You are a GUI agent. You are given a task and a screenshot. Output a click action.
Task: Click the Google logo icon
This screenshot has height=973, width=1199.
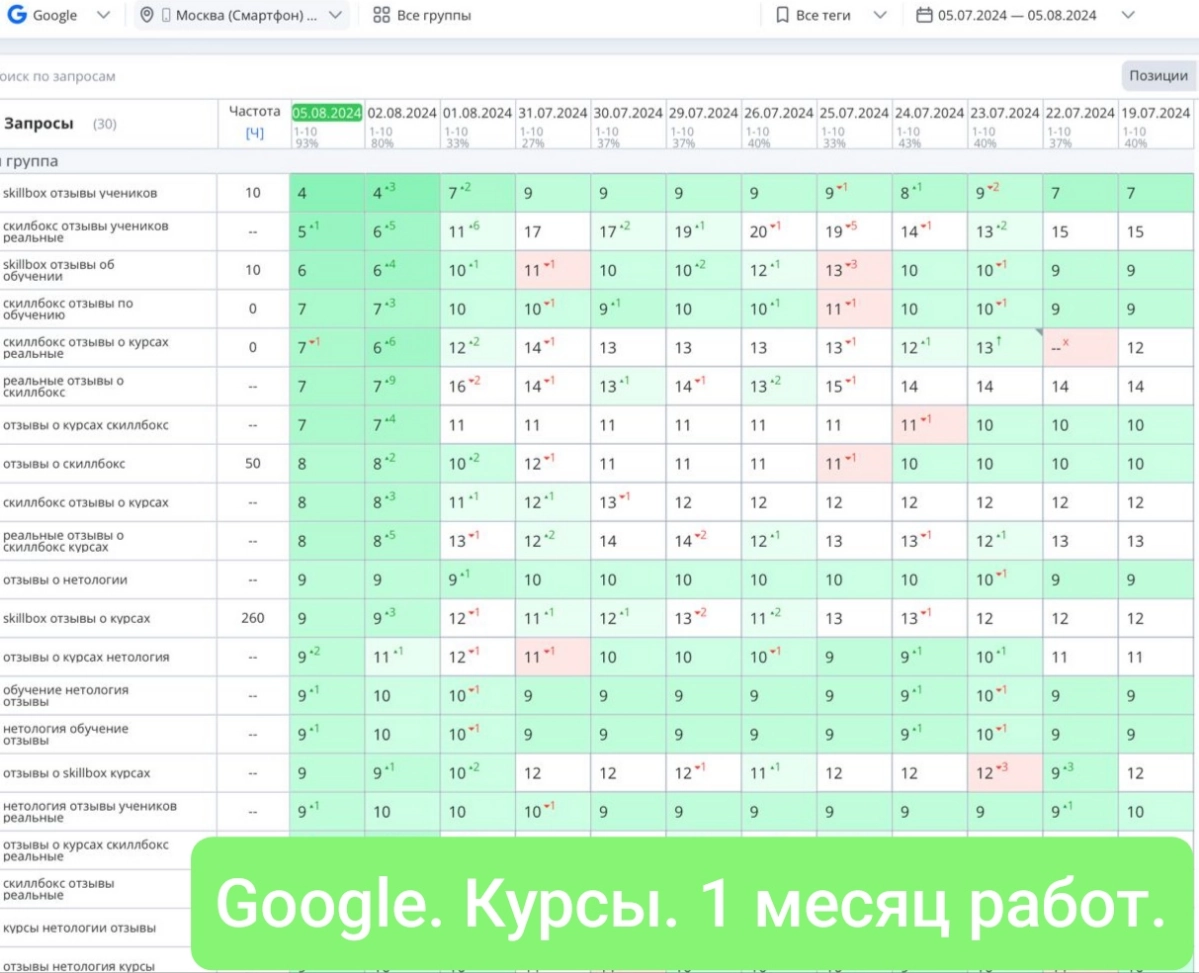tap(16, 15)
